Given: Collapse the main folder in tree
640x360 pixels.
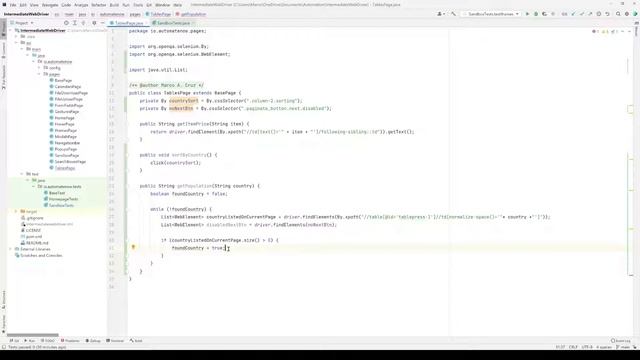Looking at the screenshot, I should click(22, 49).
